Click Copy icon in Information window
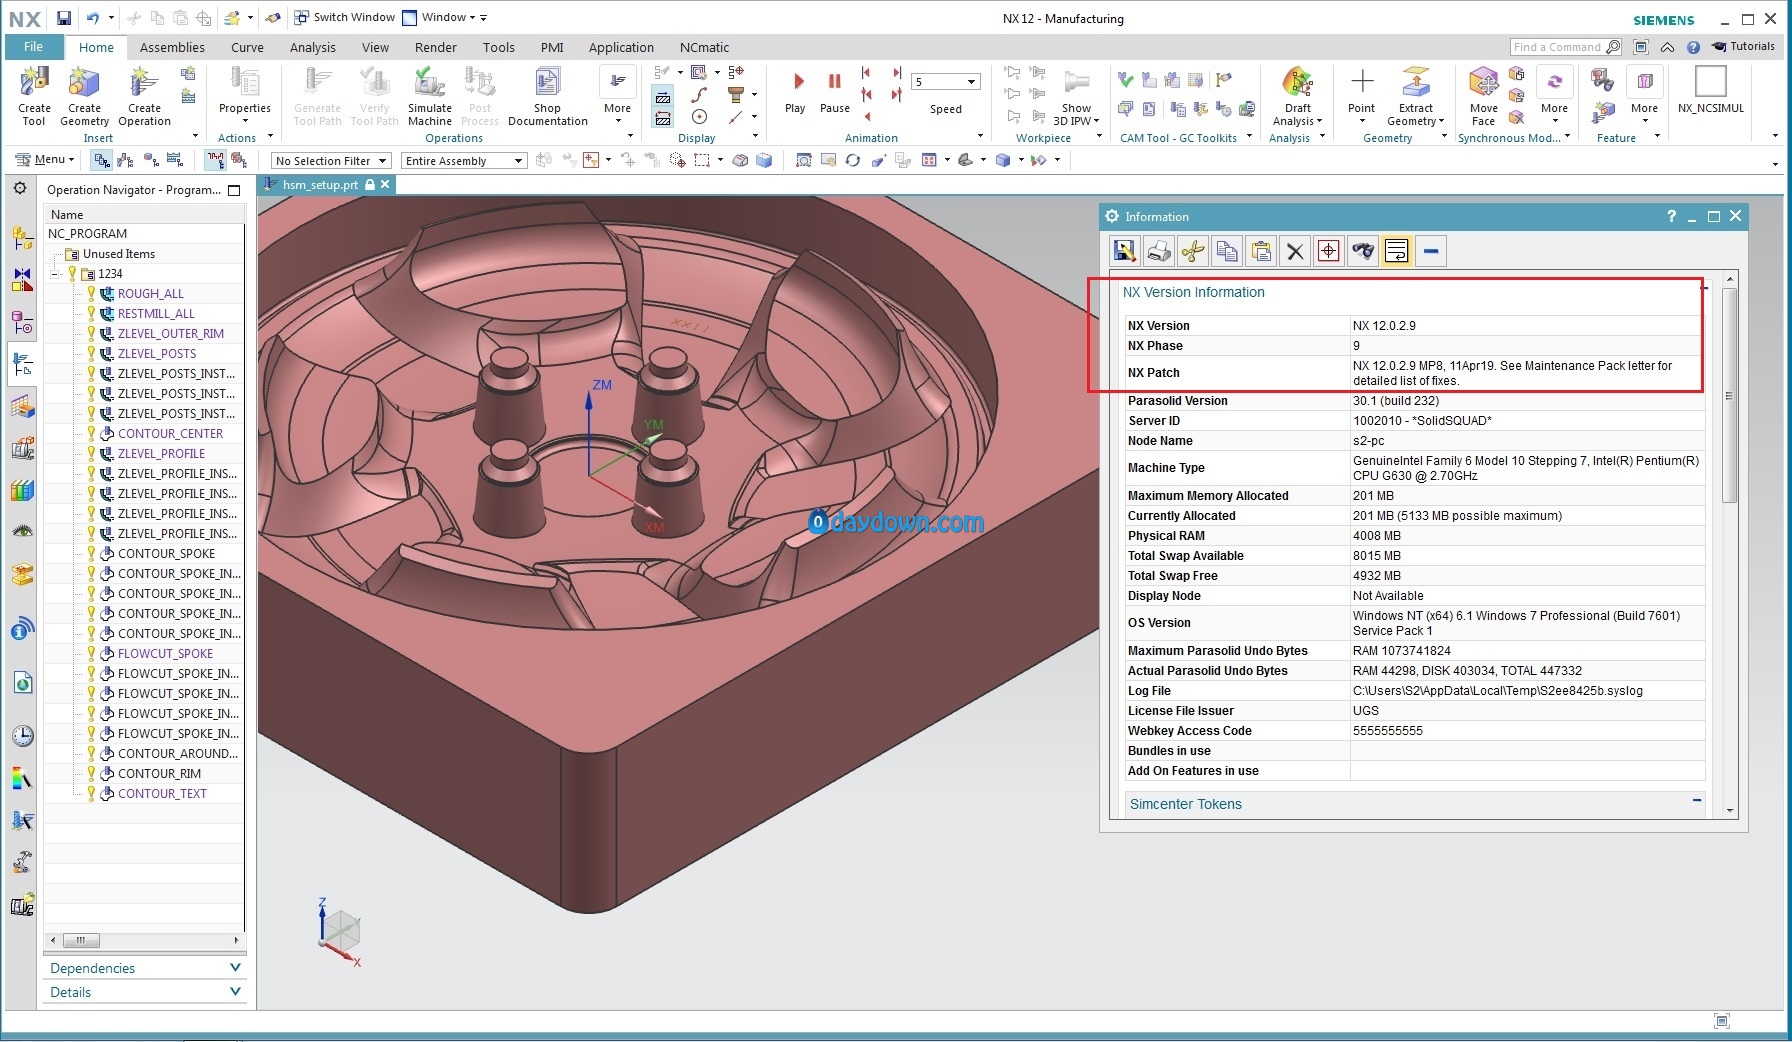The height and width of the screenshot is (1042, 1792). 1227,251
